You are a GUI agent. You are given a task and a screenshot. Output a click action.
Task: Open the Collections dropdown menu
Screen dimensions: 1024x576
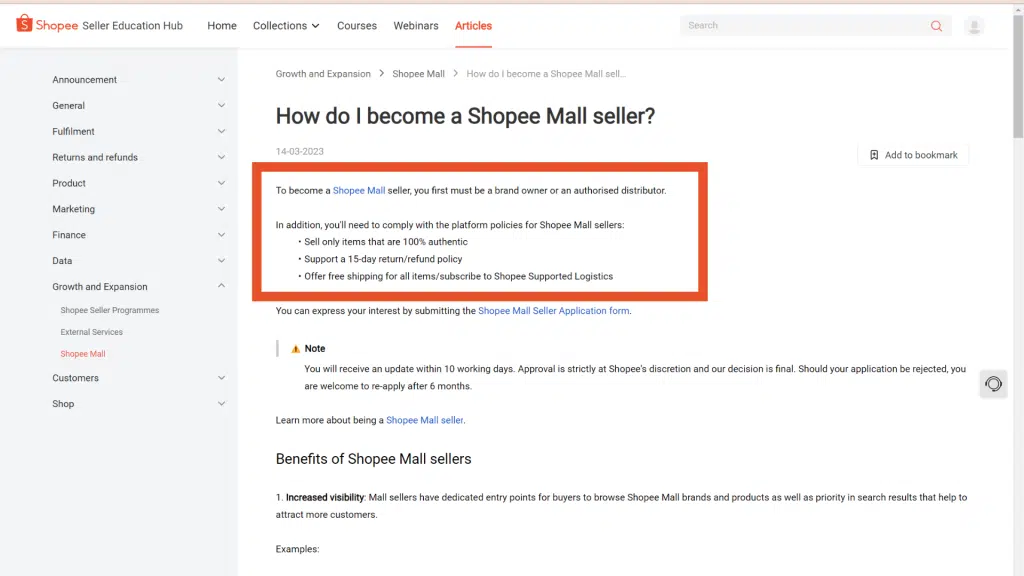286,26
